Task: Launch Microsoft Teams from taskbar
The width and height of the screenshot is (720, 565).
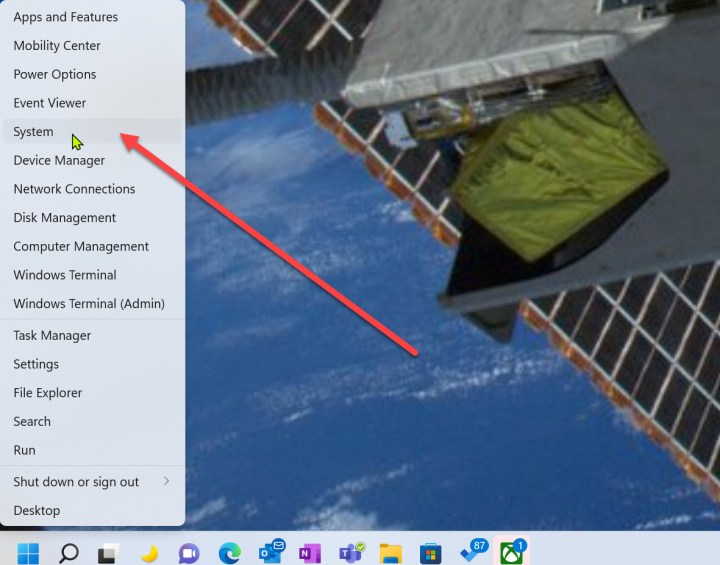Action: [x=350, y=552]
